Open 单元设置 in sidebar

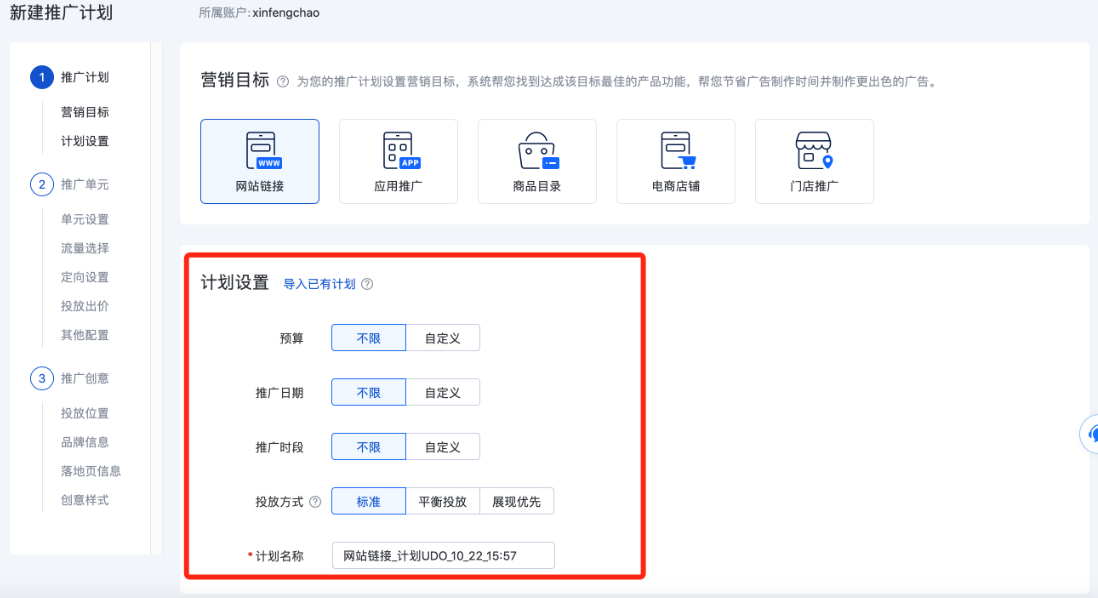click(x=85, y=220)
